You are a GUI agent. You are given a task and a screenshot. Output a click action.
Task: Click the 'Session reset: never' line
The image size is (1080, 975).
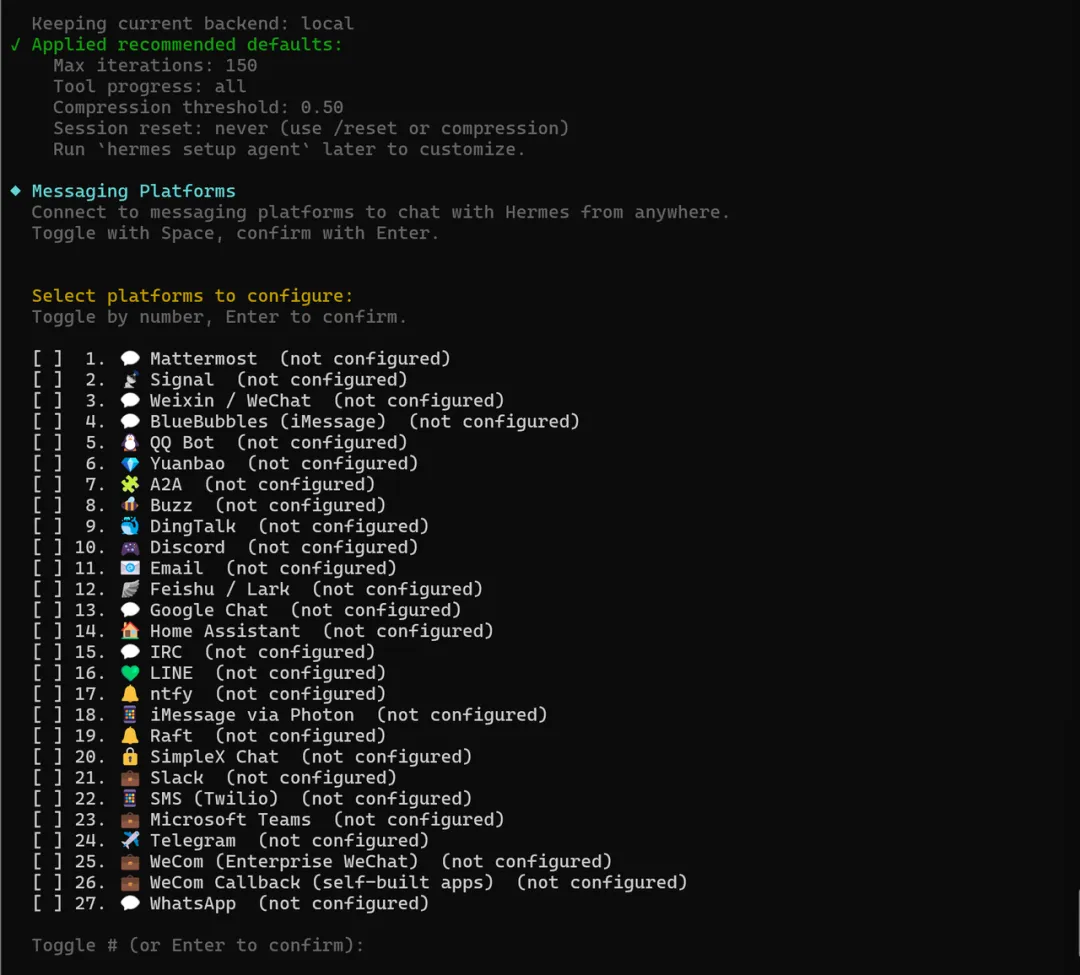coord(311,128)
